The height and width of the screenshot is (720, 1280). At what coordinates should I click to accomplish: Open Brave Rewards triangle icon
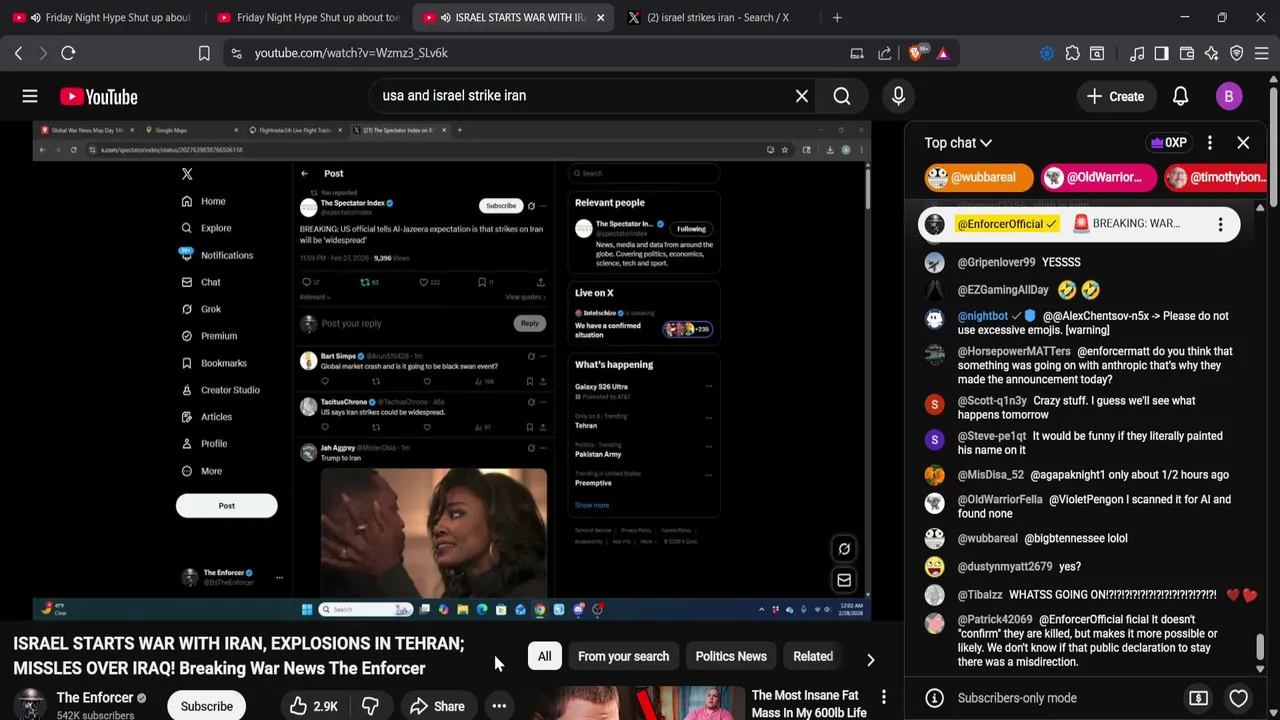[x=943, y=53]
